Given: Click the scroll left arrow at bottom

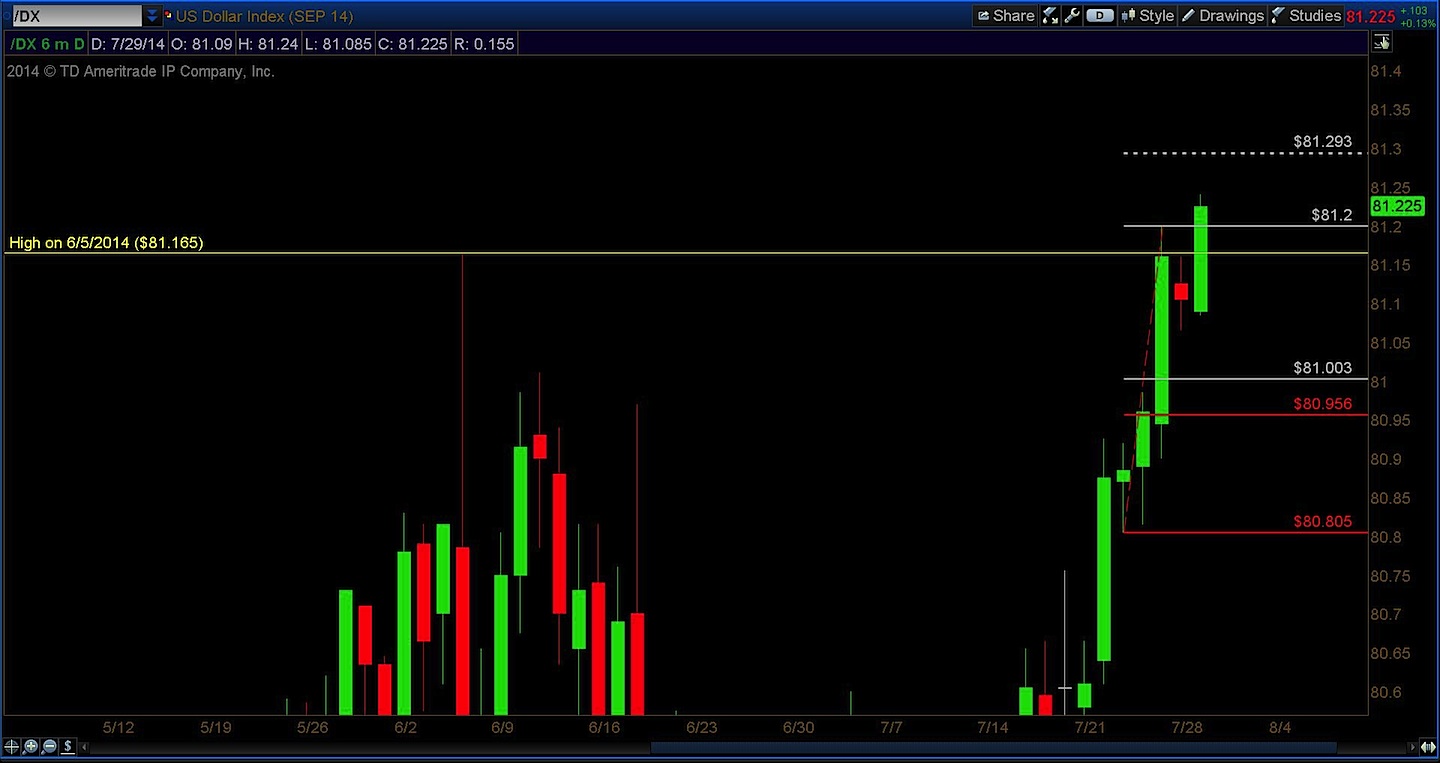Looking at the screenshot, I should (84, 747).
